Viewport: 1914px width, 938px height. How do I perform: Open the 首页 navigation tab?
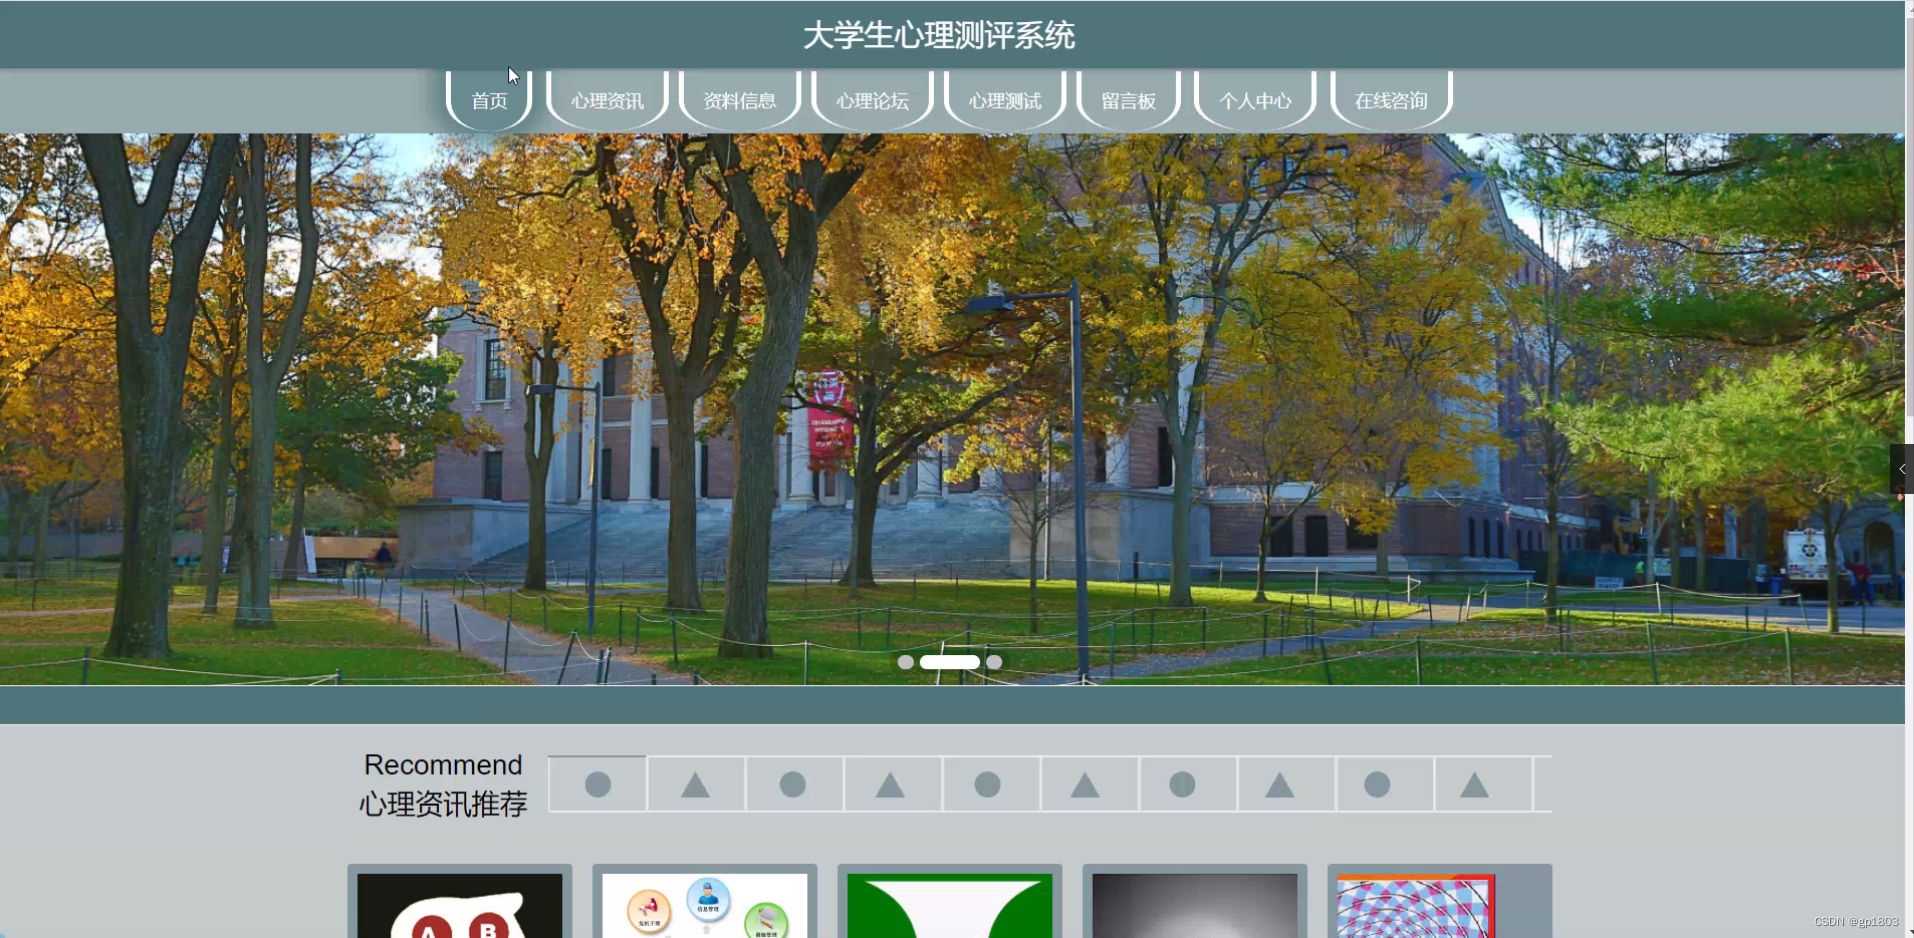pyautogui.click(x=489, y=100)
